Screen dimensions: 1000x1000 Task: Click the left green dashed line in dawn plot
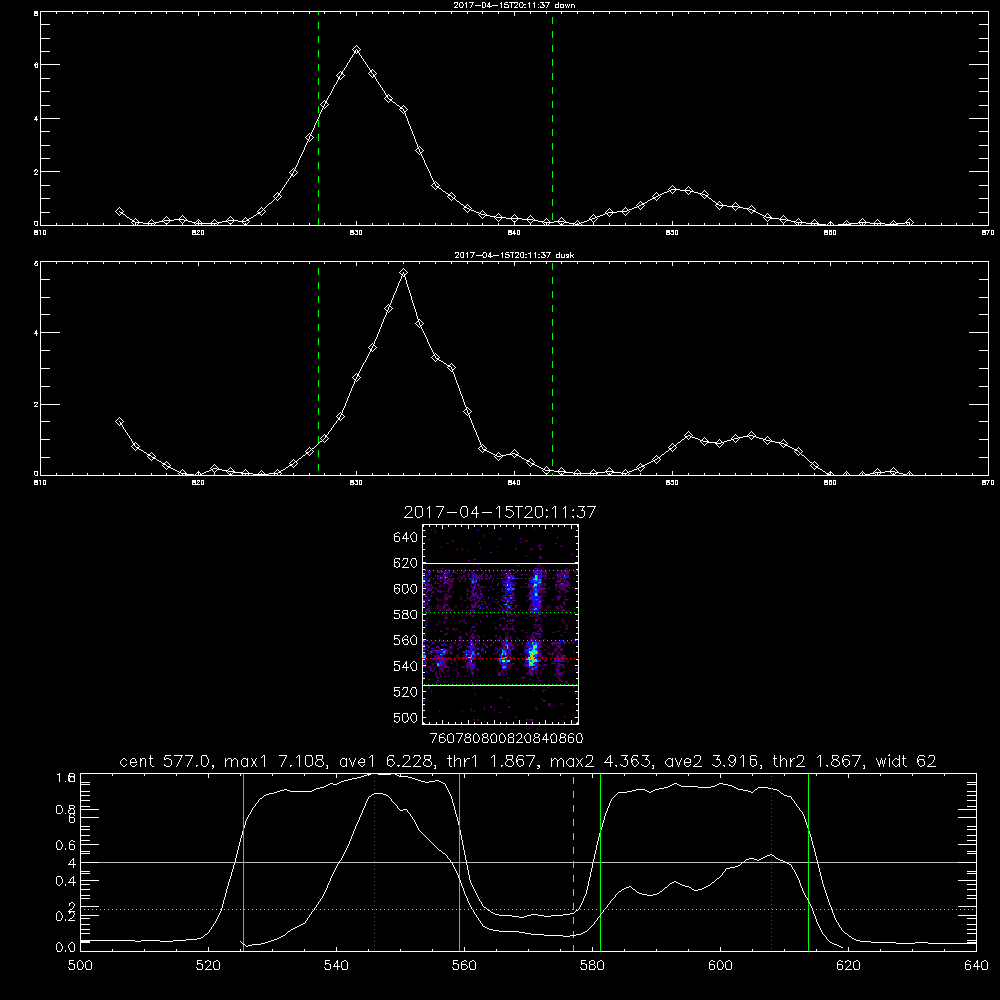click(x=318, y=119)
